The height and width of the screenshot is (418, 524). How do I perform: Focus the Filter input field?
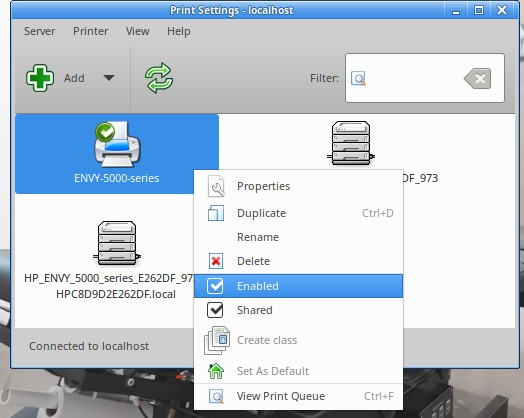[424, 78]
